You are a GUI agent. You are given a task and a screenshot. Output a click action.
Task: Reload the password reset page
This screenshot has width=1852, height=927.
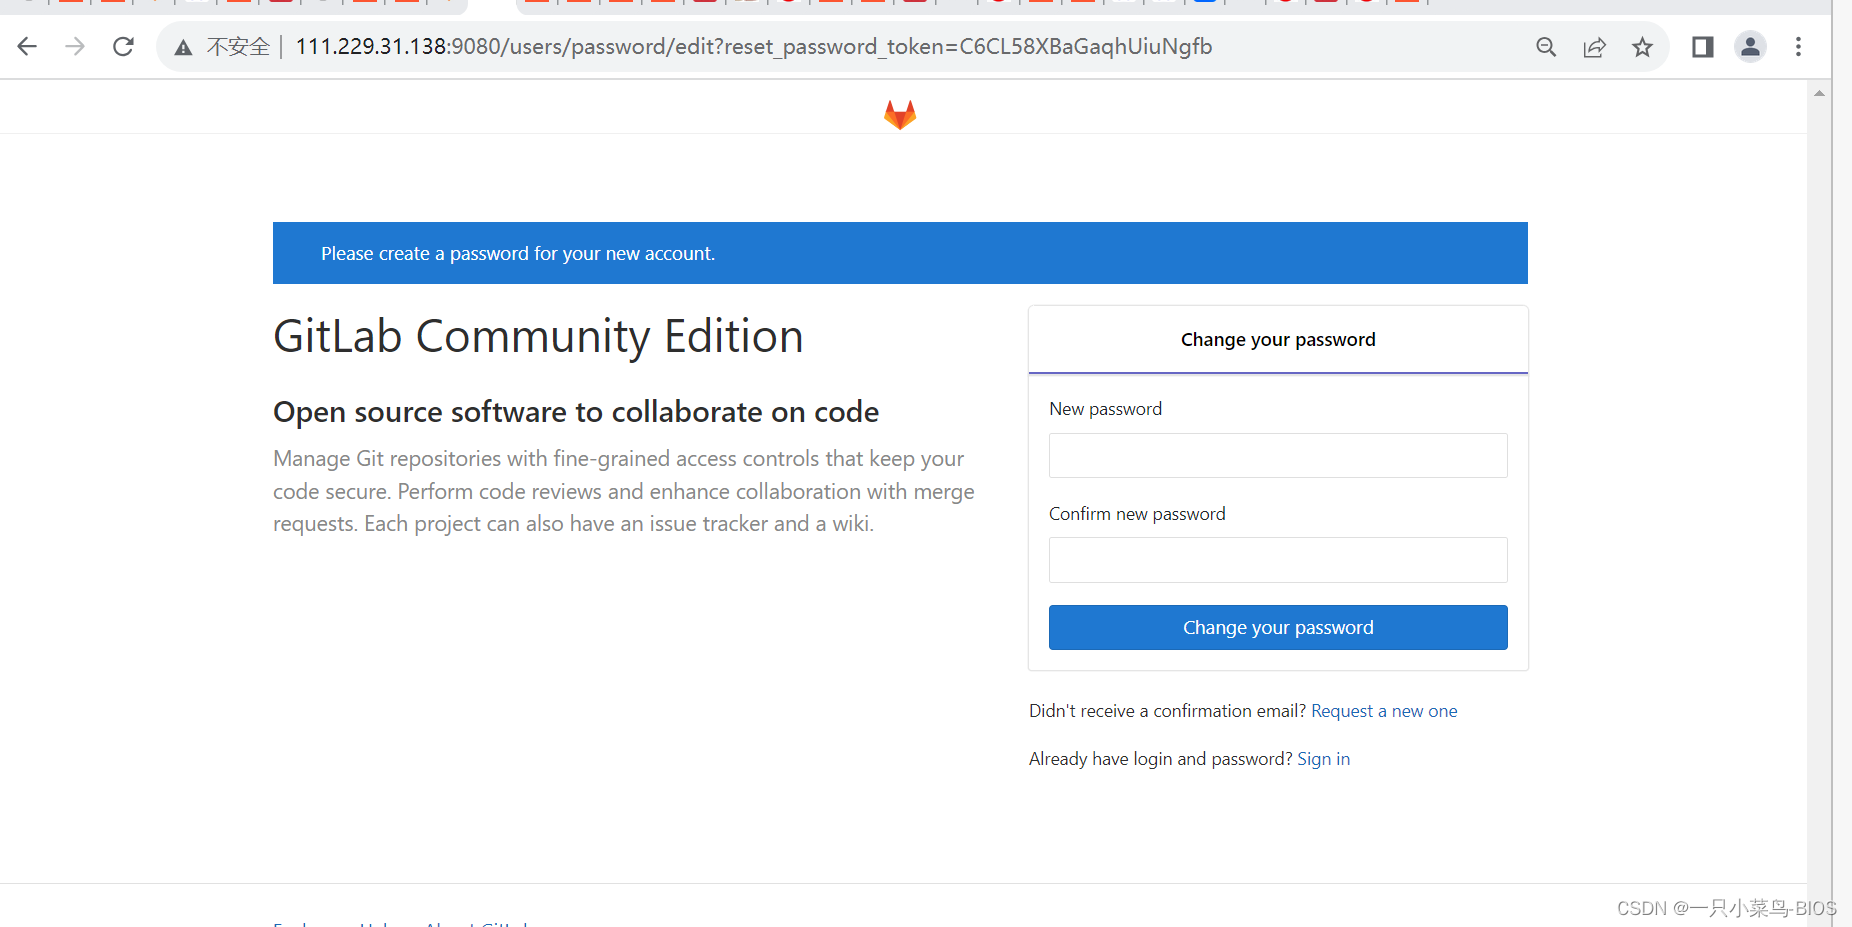pos(123,46)
